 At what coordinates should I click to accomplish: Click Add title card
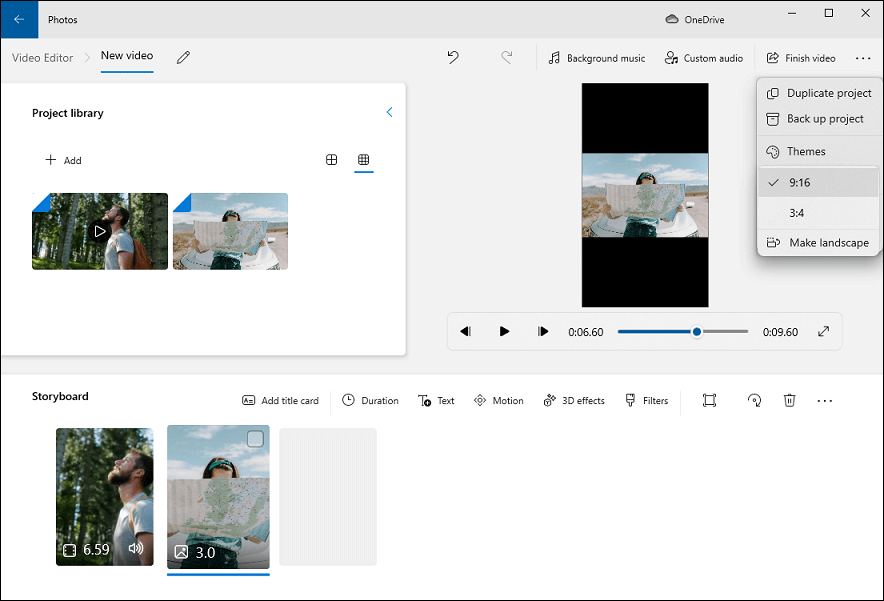click(x=280, y=400)
